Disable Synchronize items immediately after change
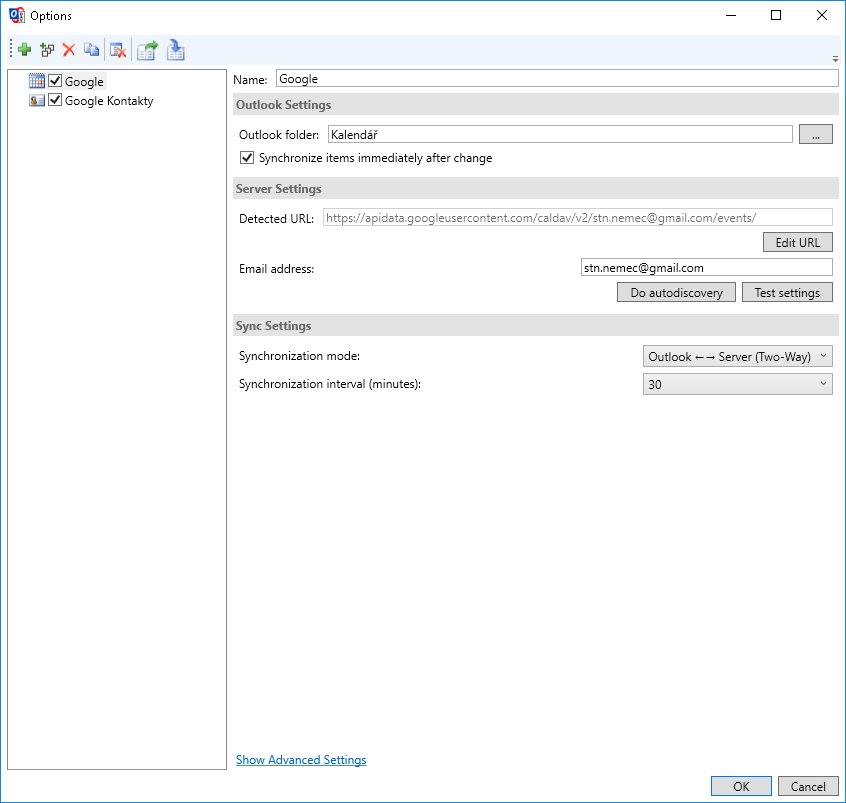This screenshot has width=846, height=803. (x=247, y=158)
